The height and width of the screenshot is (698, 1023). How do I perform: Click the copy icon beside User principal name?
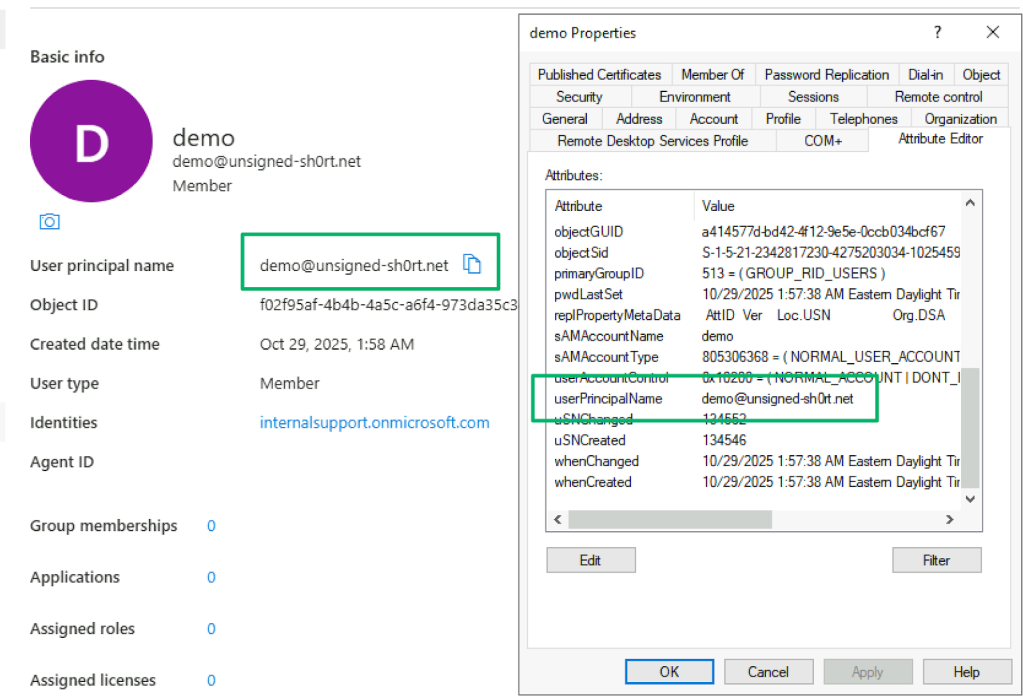pos(472,264)
